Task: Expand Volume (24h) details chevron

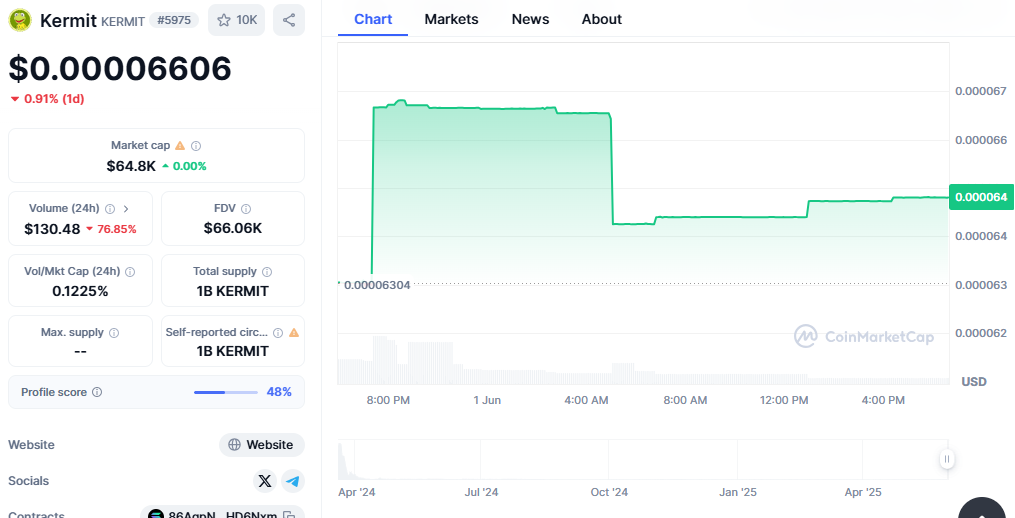Action: [x=126, y=208]
